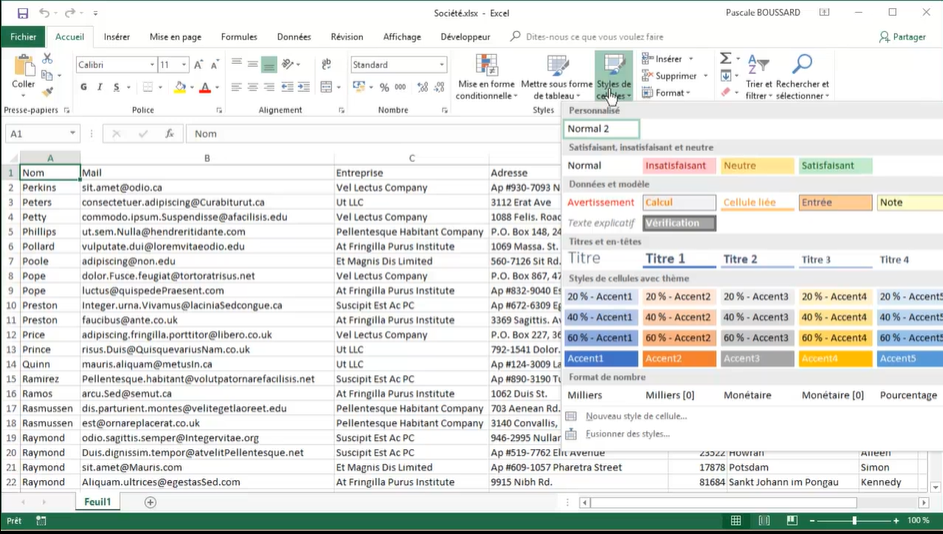Viewport: 943px width, 534px height.
Task: Expand the Name Box dropdown arrow
Action: click(x=72, y=133)
